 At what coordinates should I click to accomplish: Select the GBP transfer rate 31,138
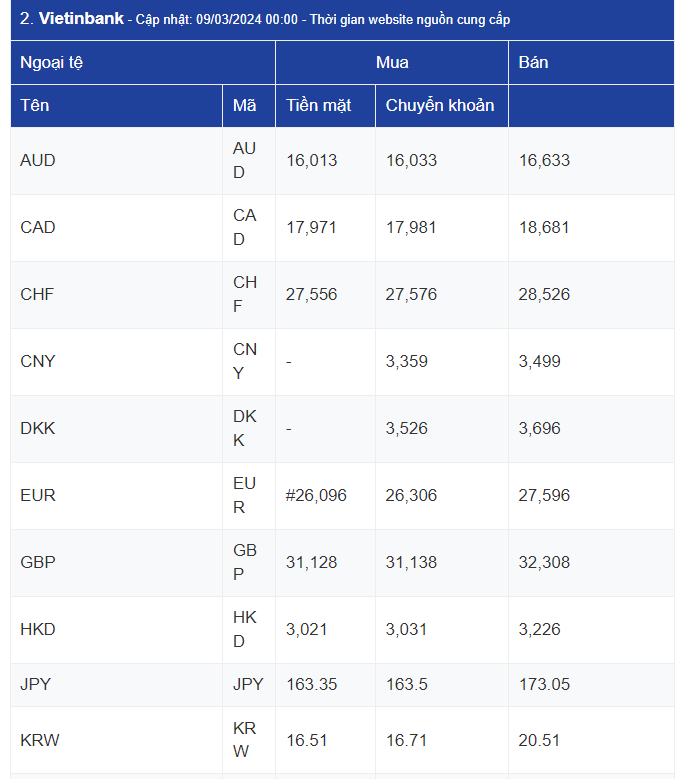411,562
